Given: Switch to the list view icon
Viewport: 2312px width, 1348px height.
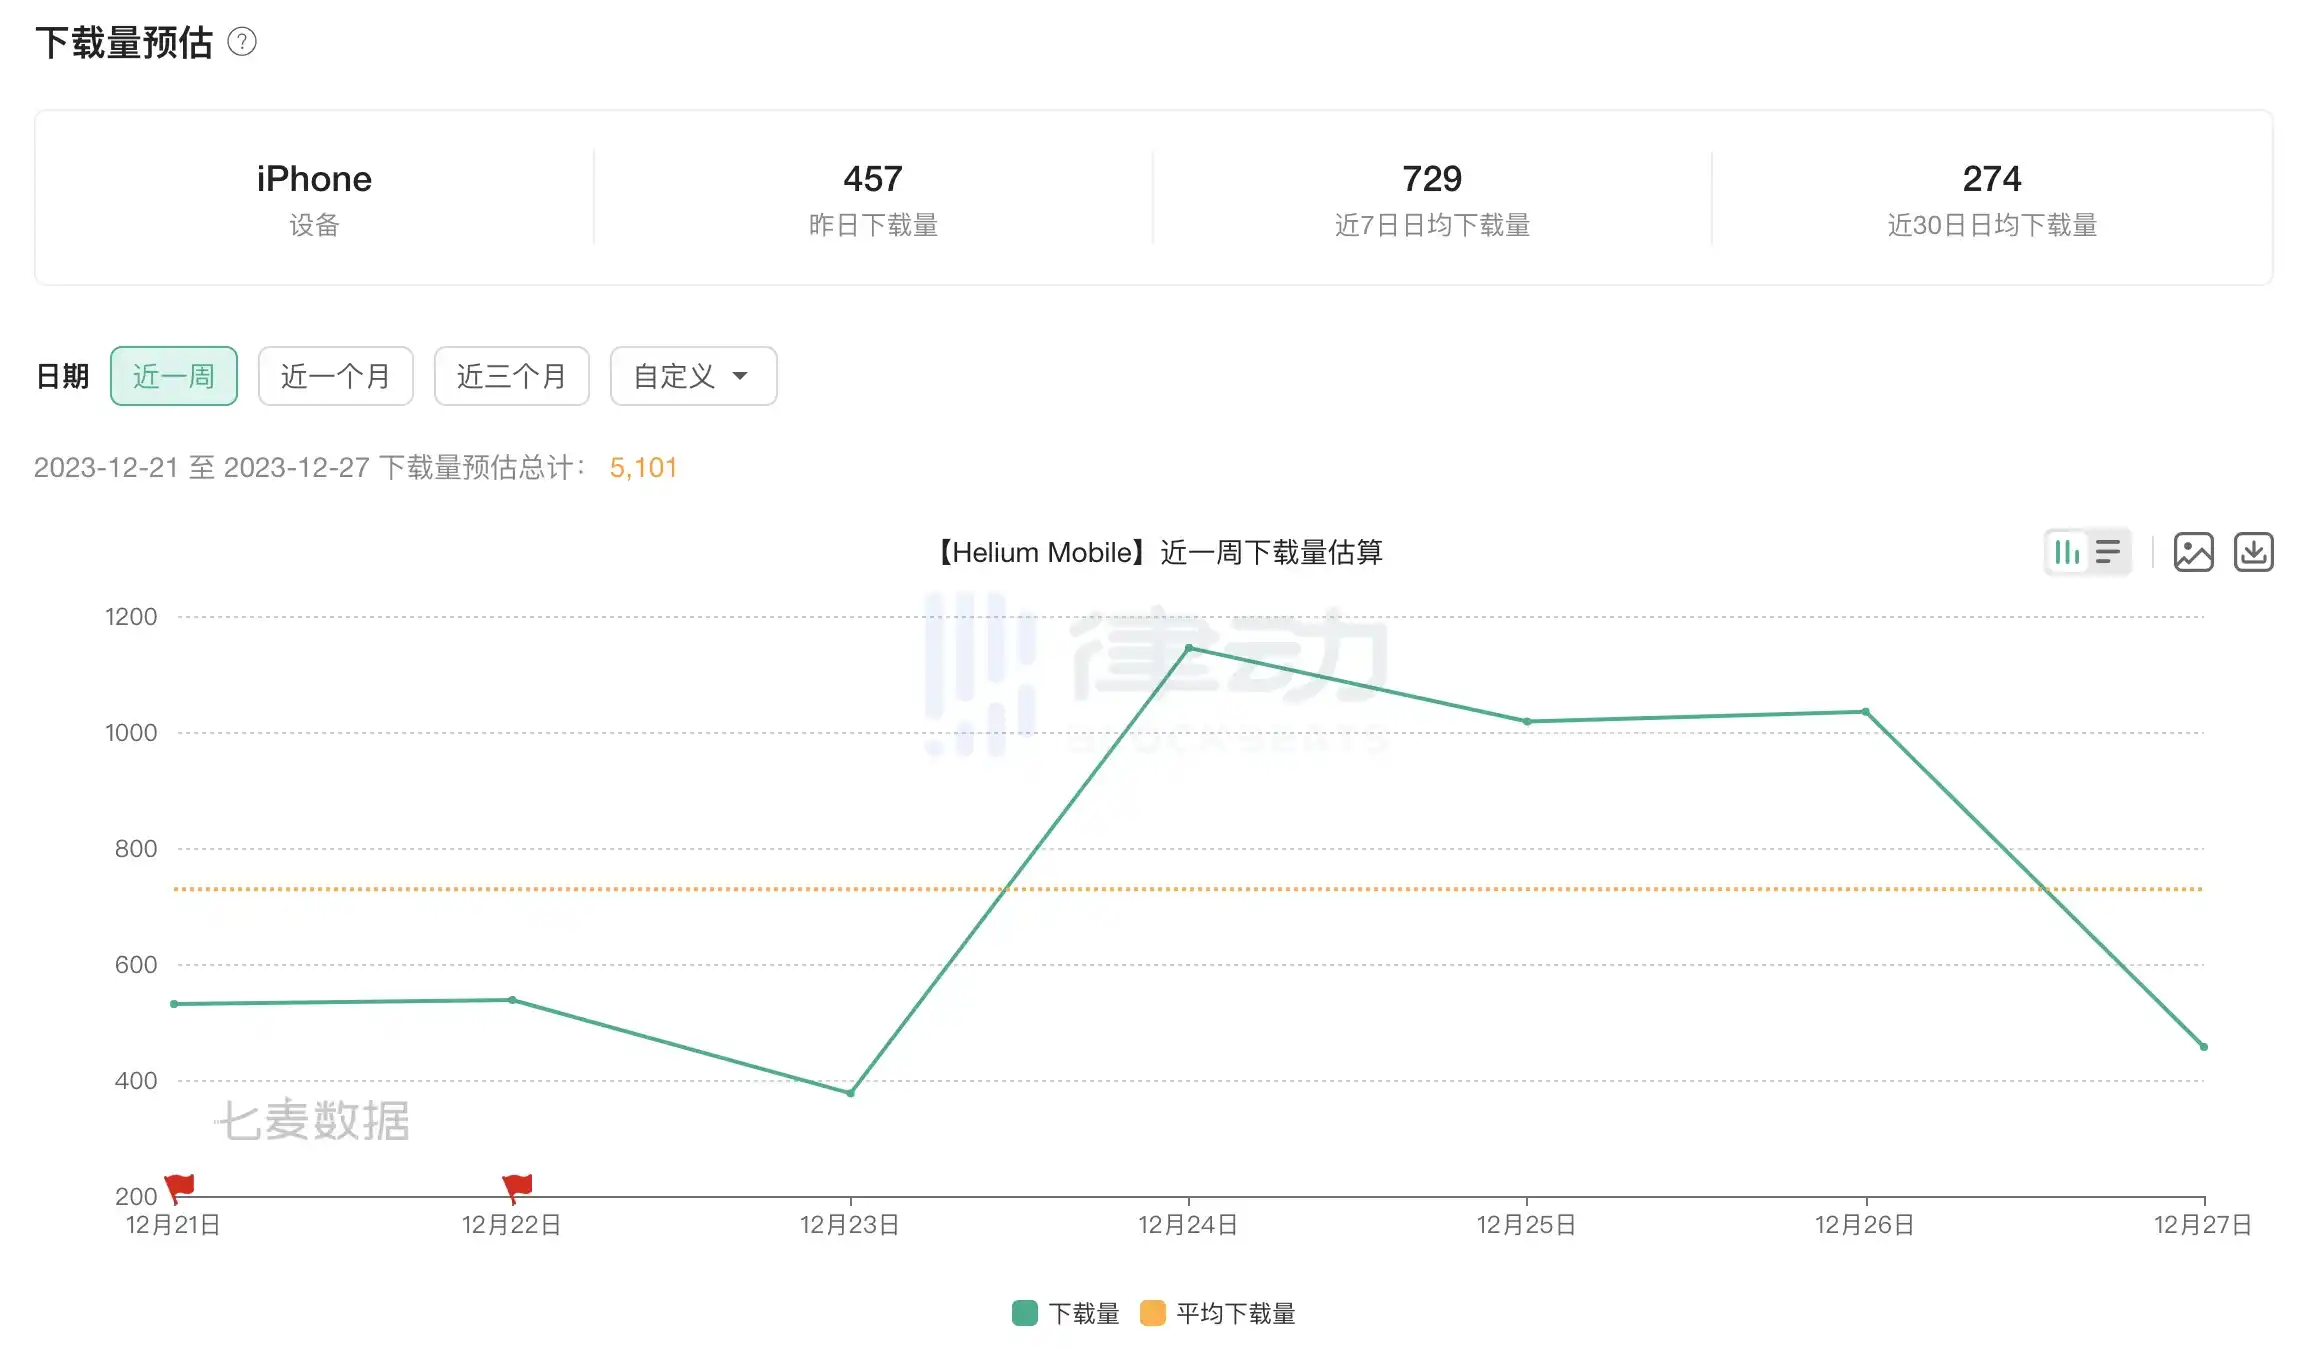Looking at the screenshot, I should pyautogui.click(x=2108, y=552).
